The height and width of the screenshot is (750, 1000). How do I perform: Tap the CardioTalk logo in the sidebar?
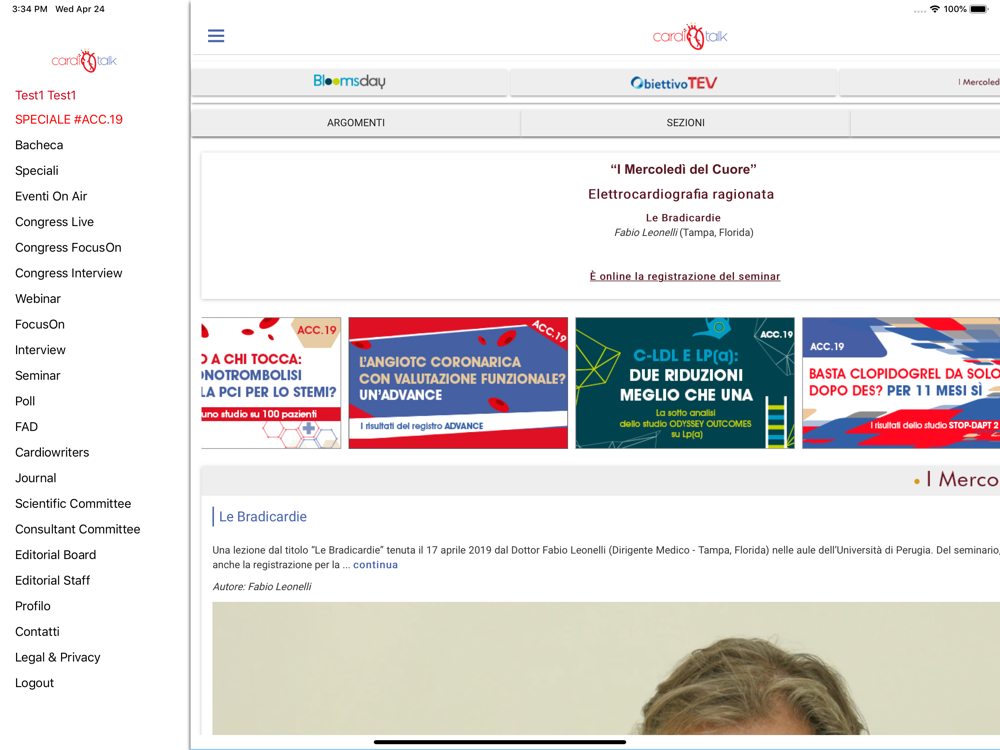(84, 61)
